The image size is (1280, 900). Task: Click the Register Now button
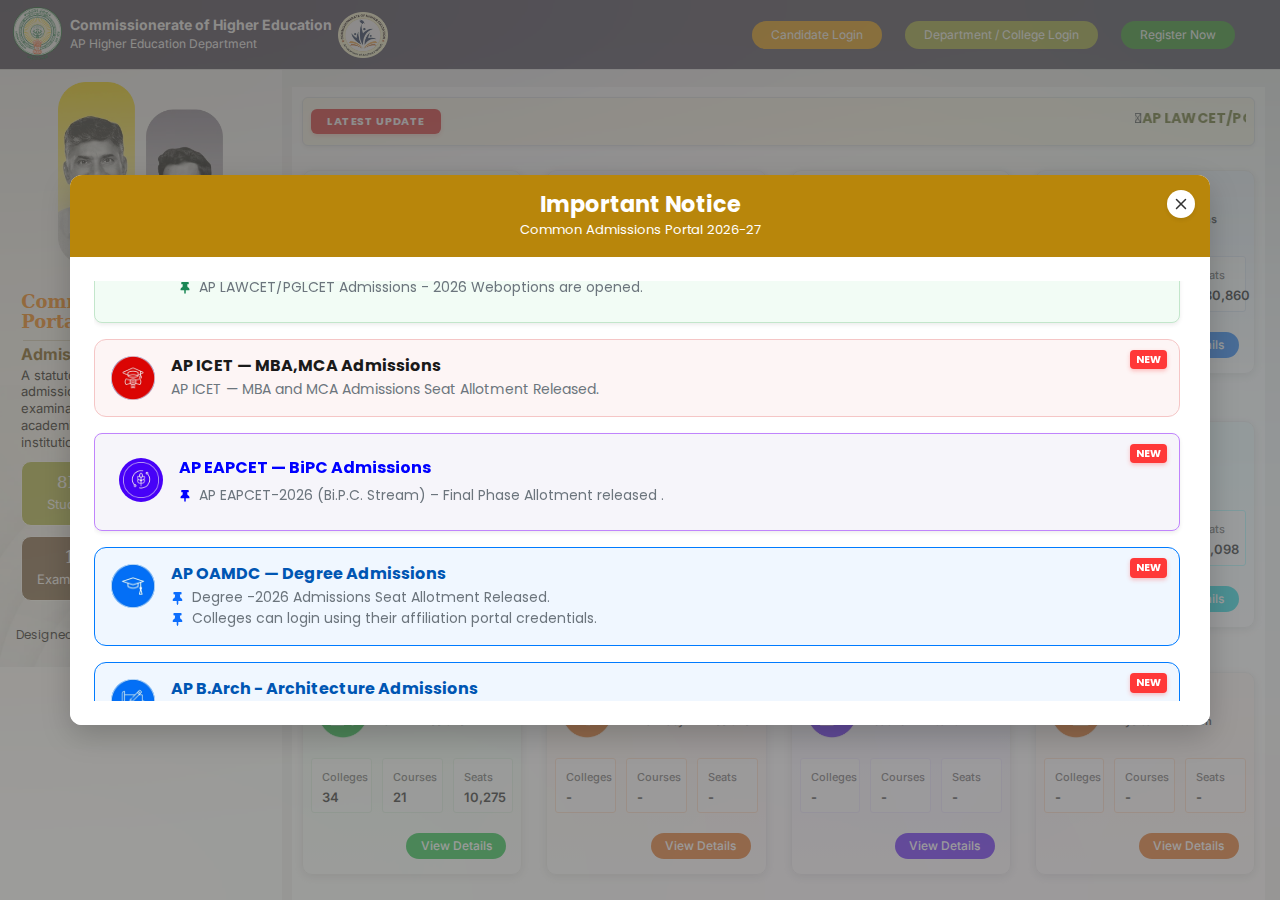click(x=1178, y=35)
